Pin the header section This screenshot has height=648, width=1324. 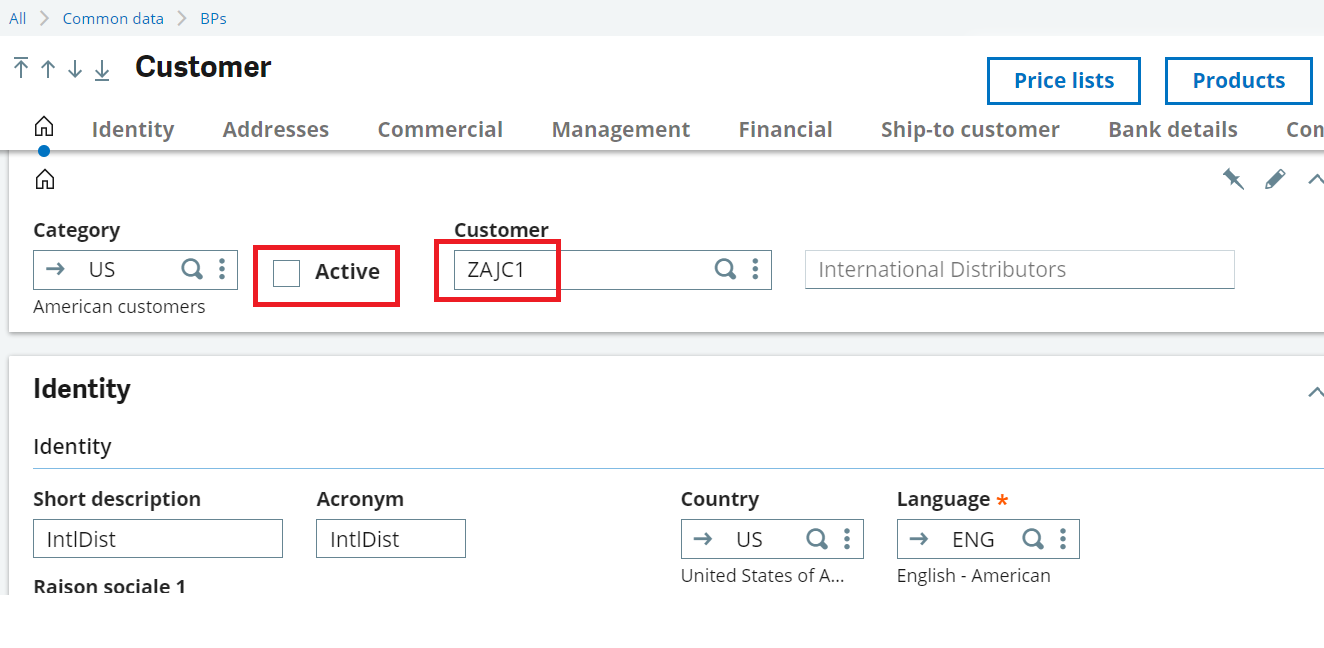[1233, 178]
